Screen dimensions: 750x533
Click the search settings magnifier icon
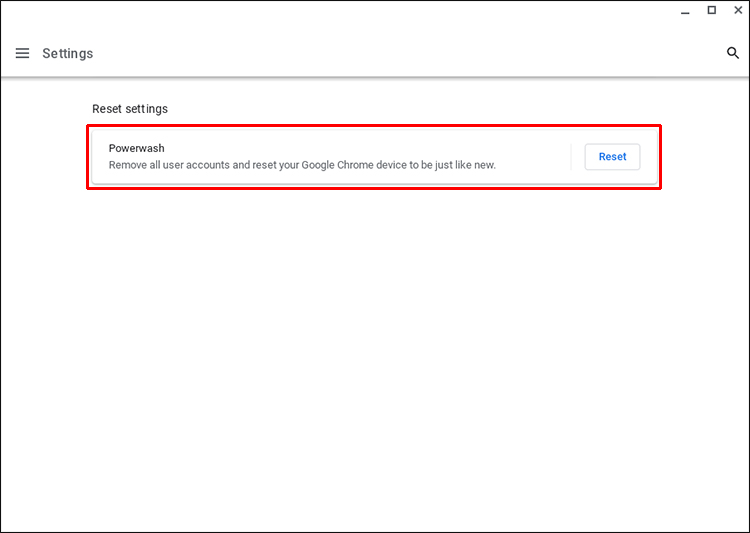pos(732,53)
